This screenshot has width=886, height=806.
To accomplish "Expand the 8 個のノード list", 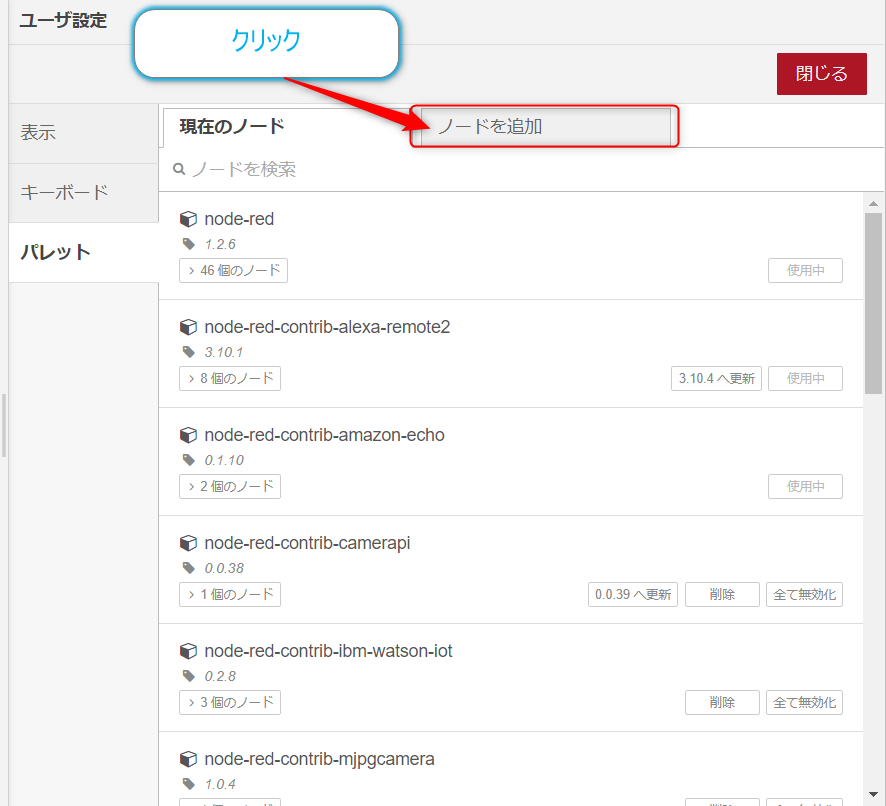I will [x=230, y=378].
